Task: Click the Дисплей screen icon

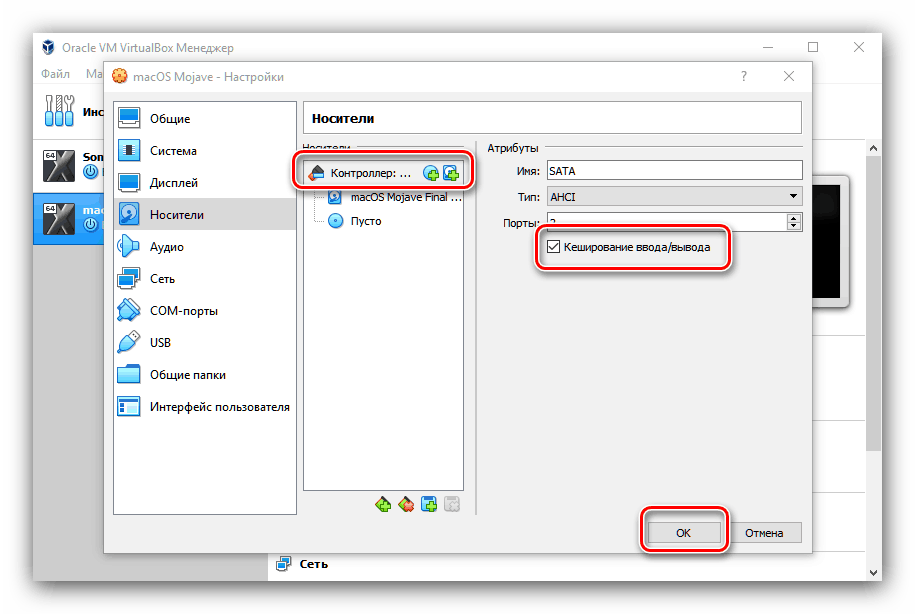Action: pos(129,182)
